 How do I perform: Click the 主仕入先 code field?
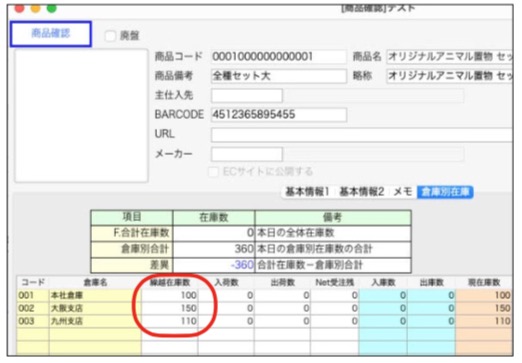click(x=247, y=96)
